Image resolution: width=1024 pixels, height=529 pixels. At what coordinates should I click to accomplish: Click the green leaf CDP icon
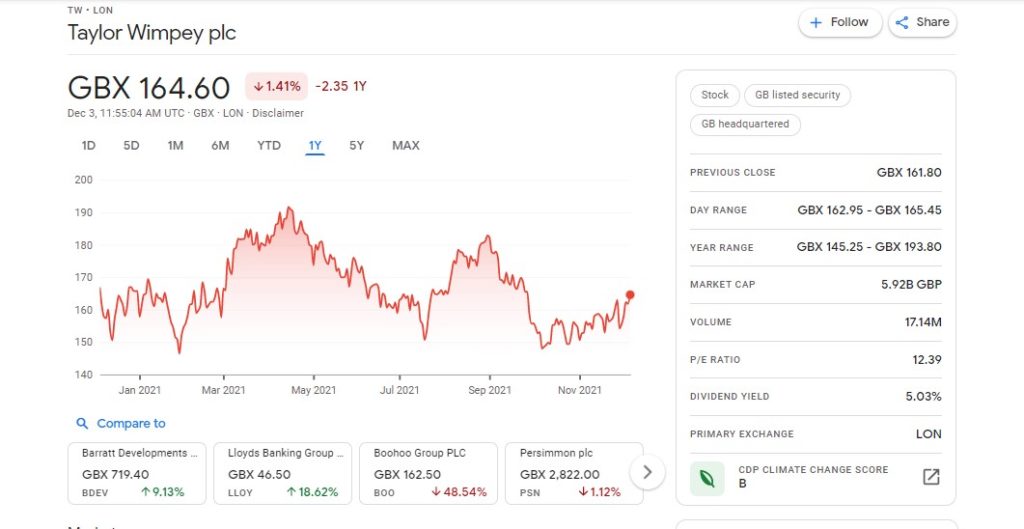point(707,479)
